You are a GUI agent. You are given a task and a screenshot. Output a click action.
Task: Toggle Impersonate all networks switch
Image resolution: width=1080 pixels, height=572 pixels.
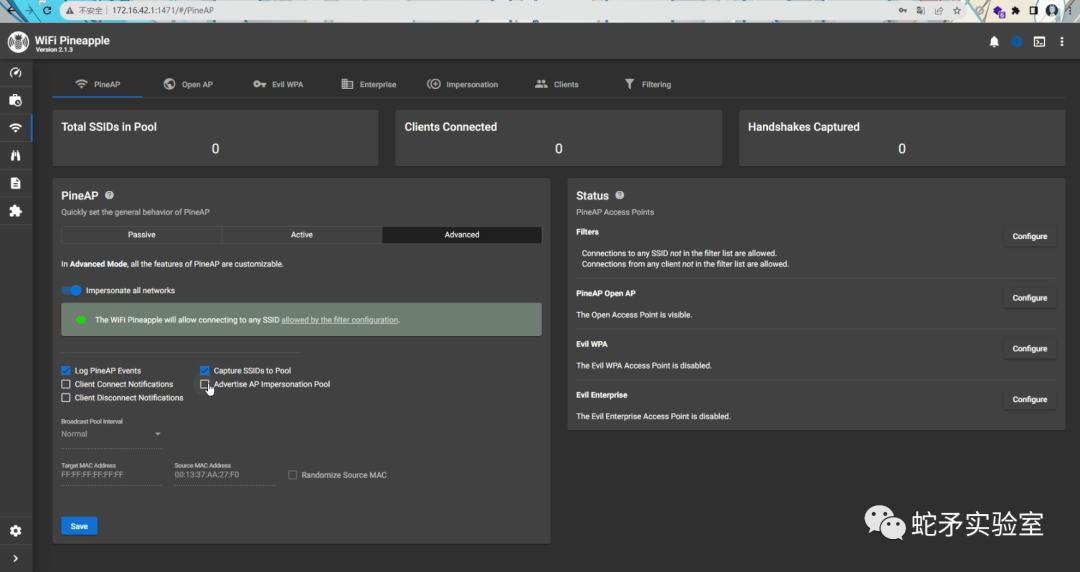tap(72, 290)
